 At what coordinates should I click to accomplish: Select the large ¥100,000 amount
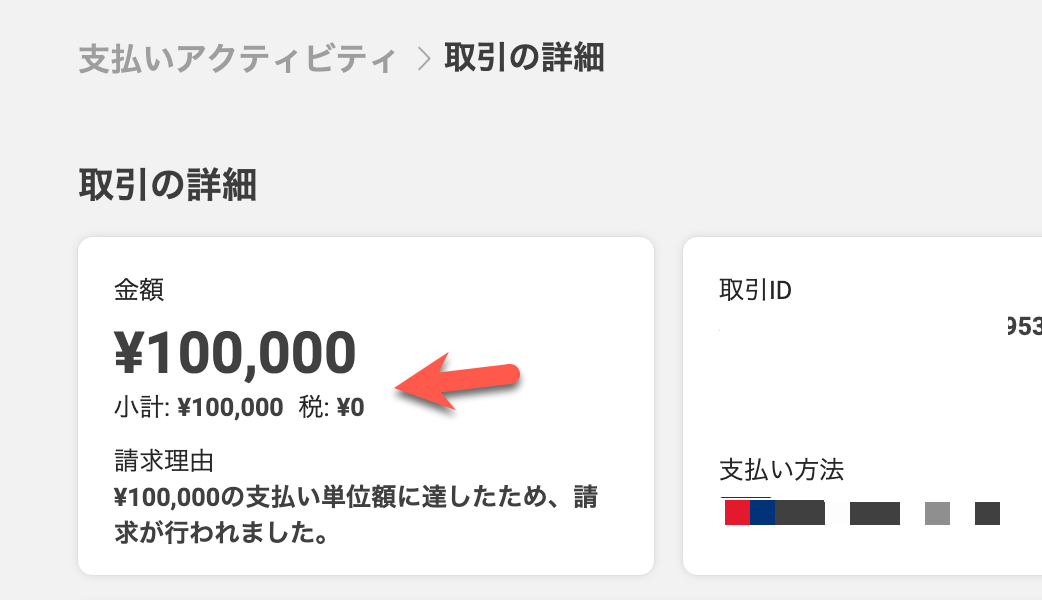pos(235,354)
